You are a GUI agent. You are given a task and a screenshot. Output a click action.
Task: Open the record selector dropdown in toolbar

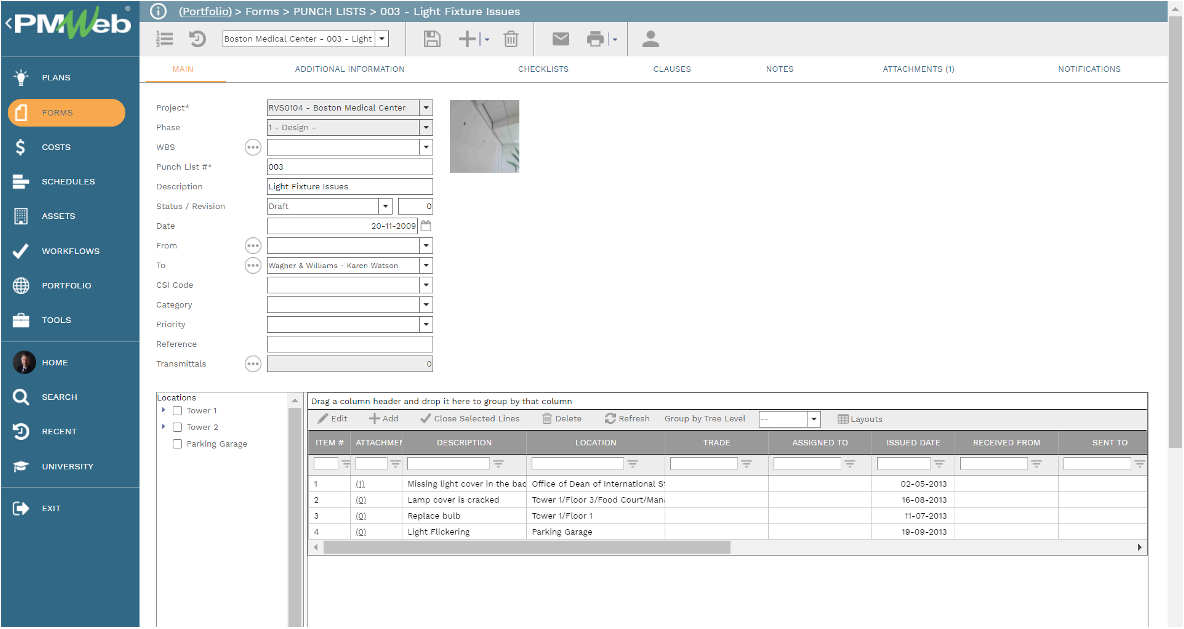[x=382, y=39]
